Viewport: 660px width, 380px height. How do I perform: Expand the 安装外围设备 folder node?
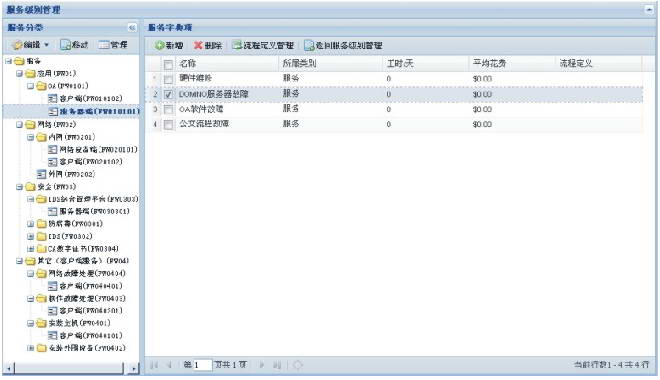click(30, 348)
